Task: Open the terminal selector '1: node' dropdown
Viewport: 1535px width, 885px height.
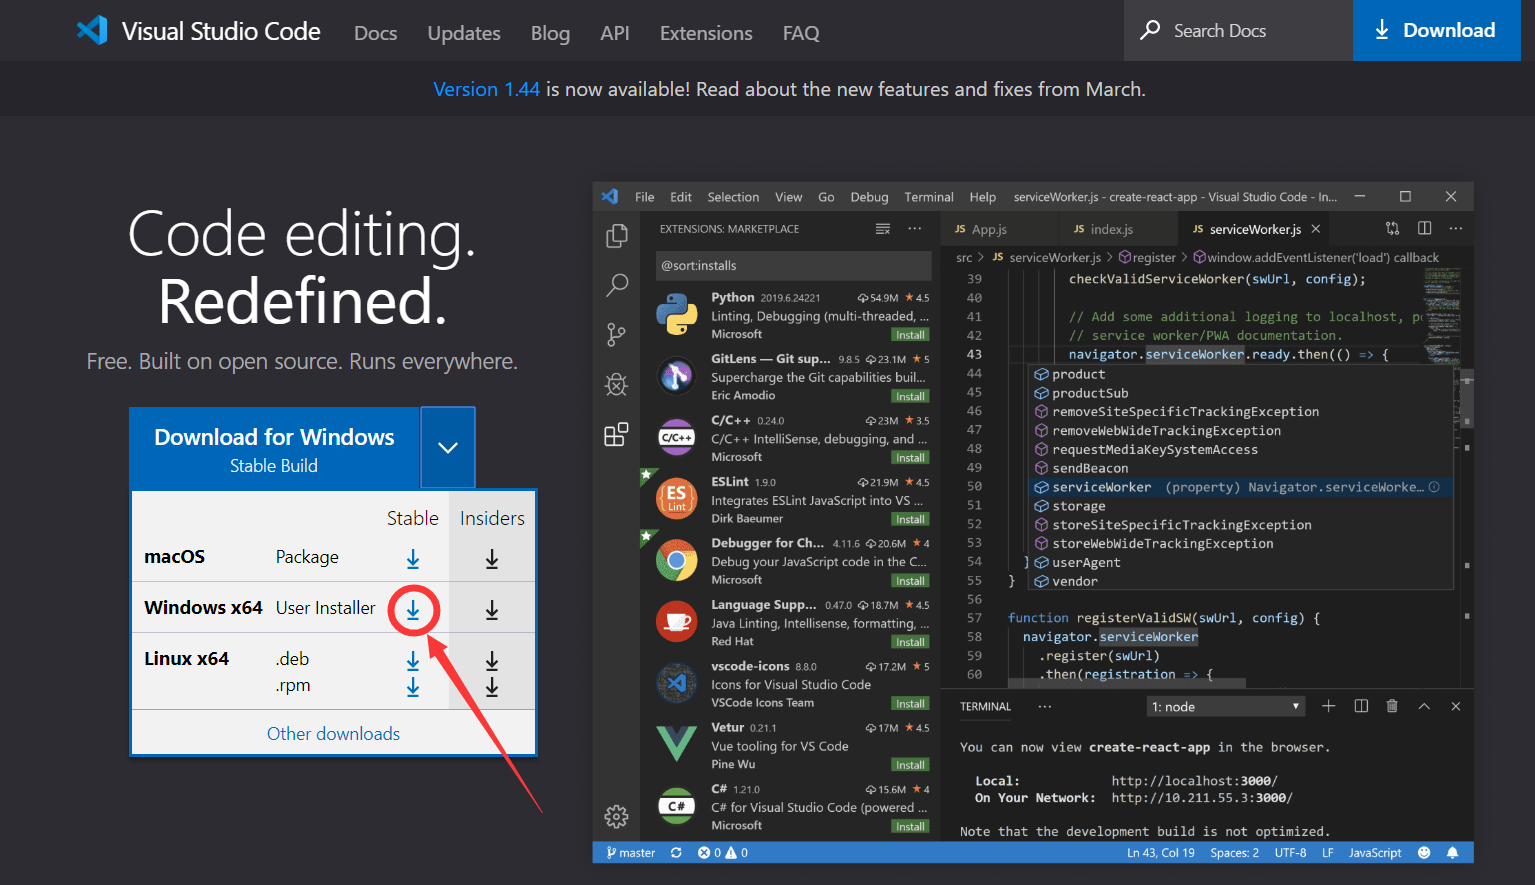Action: pyautogui.click(x=1226, y=707)
